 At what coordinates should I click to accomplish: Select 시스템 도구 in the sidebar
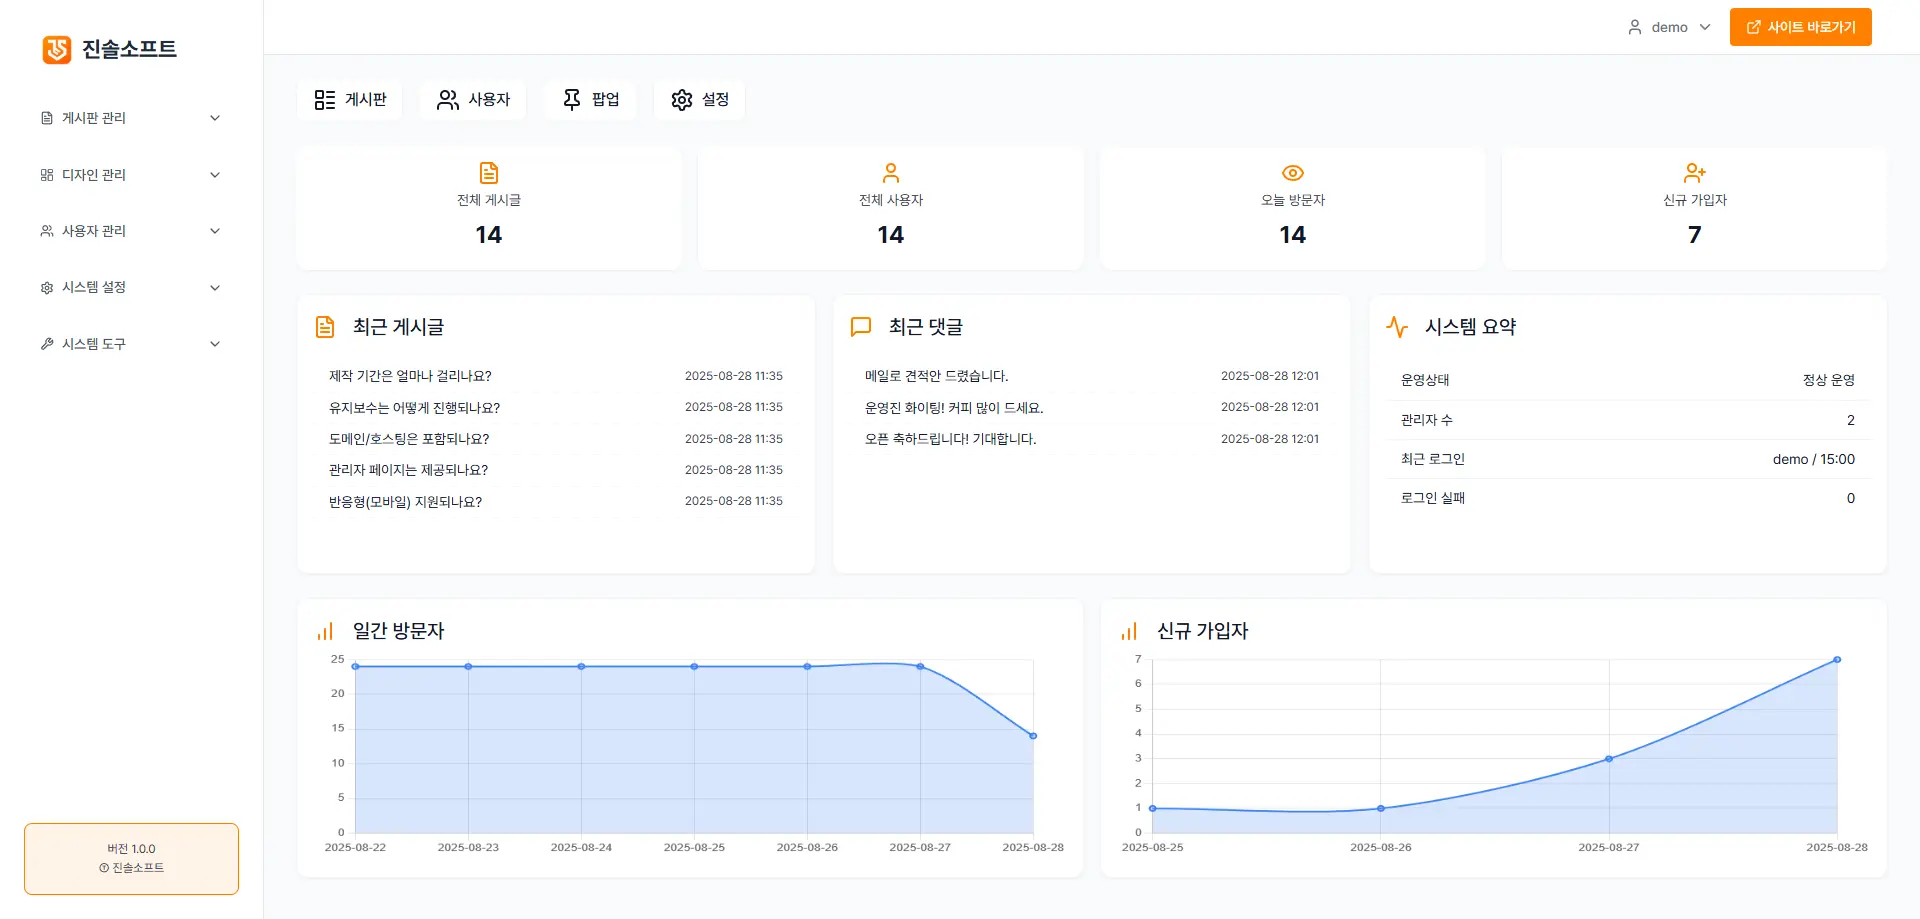pyautogui.click(x=131, y=343)
